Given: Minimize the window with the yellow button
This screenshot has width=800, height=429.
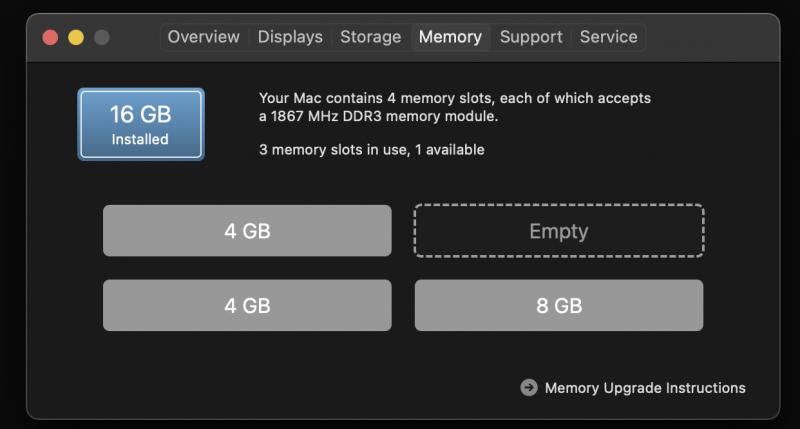Looking at the screenshot, I should [x=76, y=38].
